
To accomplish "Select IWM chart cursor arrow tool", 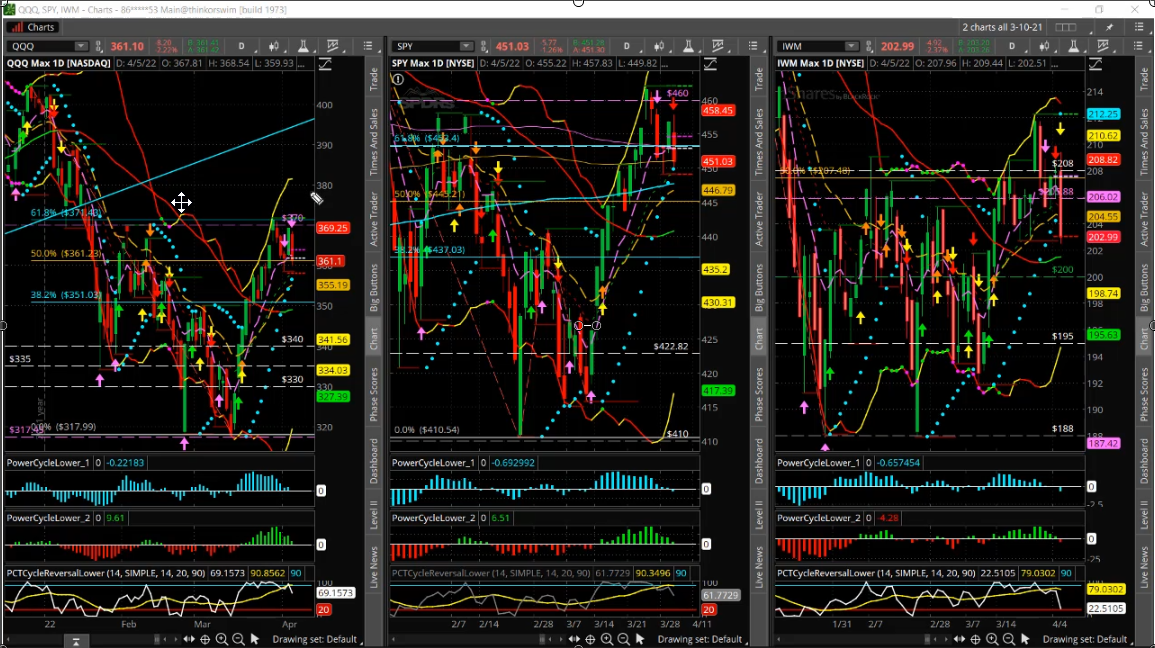I will coord(1025,639).
